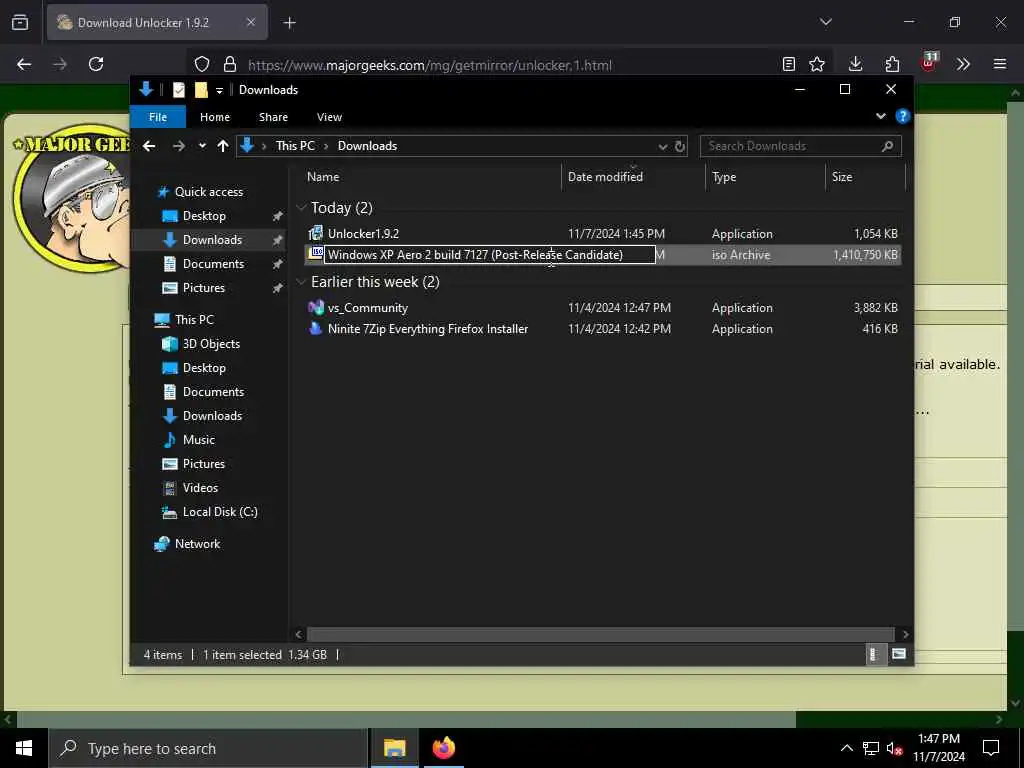The height and width of the screenshot is (768, 1024).
Task: Click Downloads in address breadcrumb
Action: tap(367, 146)
